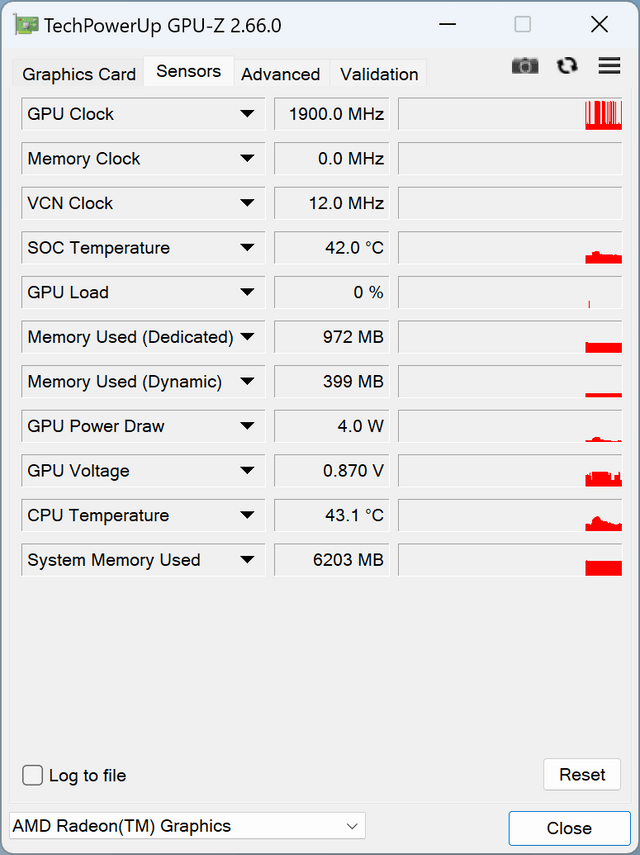Expand the Memory Used (Dedicated) dropdown

247,337
